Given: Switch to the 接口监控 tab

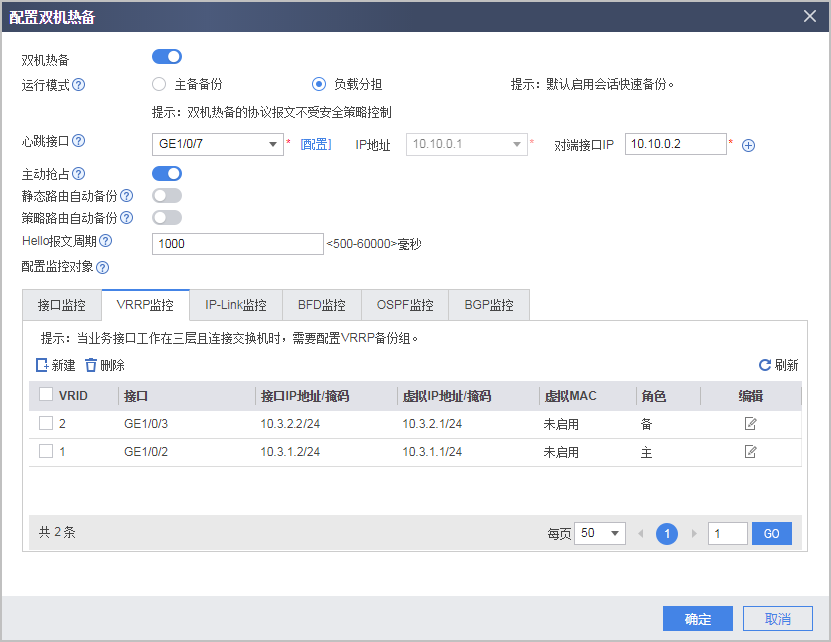Looking at the screenshot, I should (62, 305).
